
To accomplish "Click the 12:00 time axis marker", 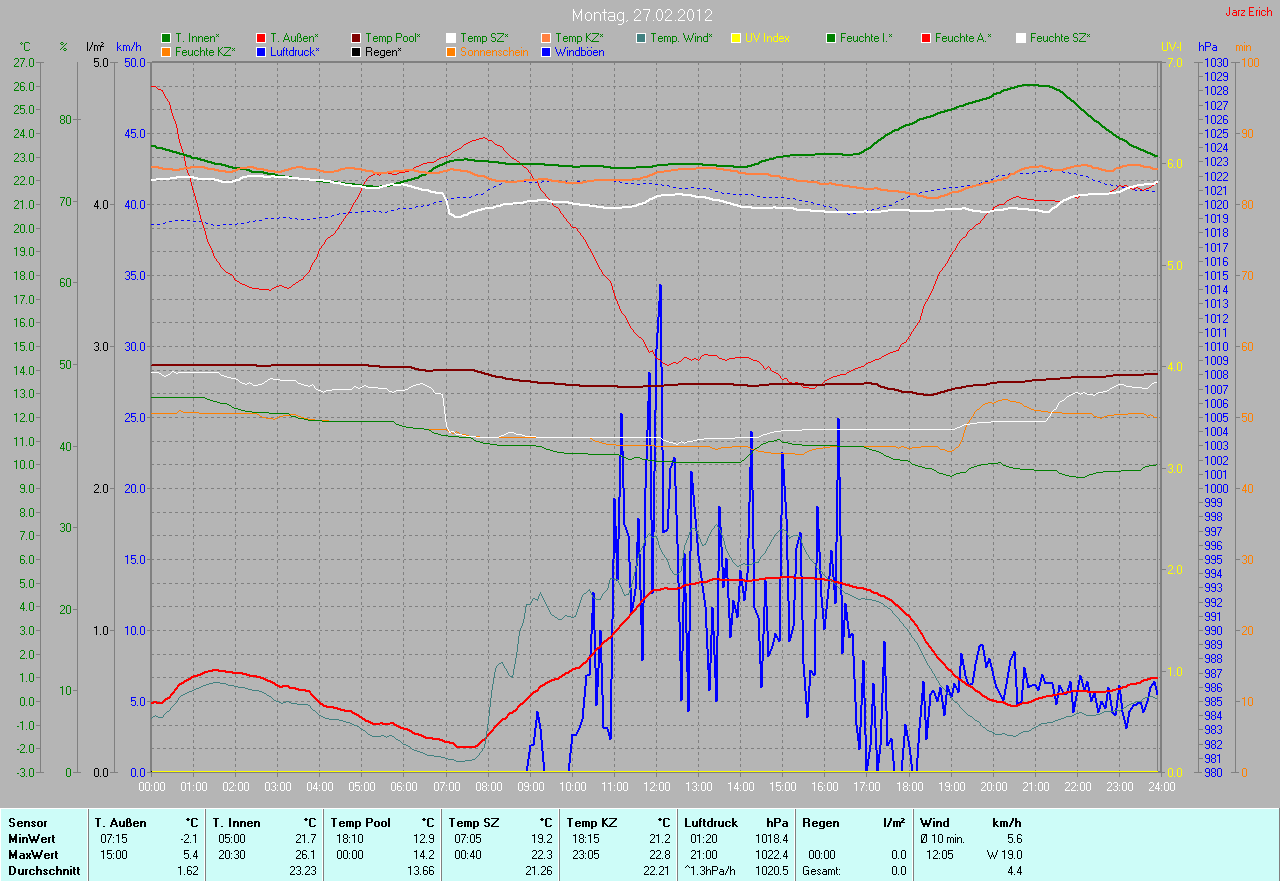I will tap(656, 787).
